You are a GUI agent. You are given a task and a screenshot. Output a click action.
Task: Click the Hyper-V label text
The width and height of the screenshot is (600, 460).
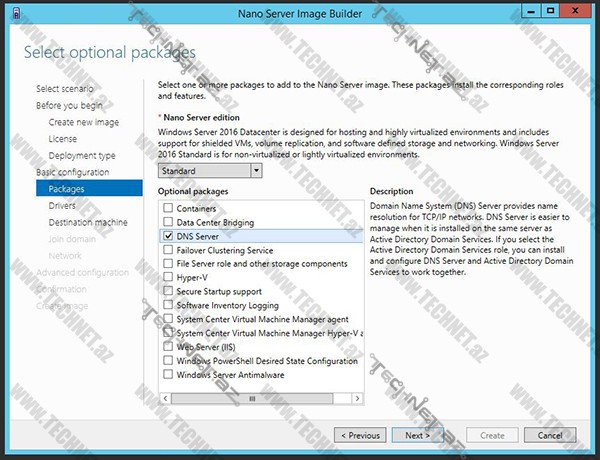click(x=192, y=277)
